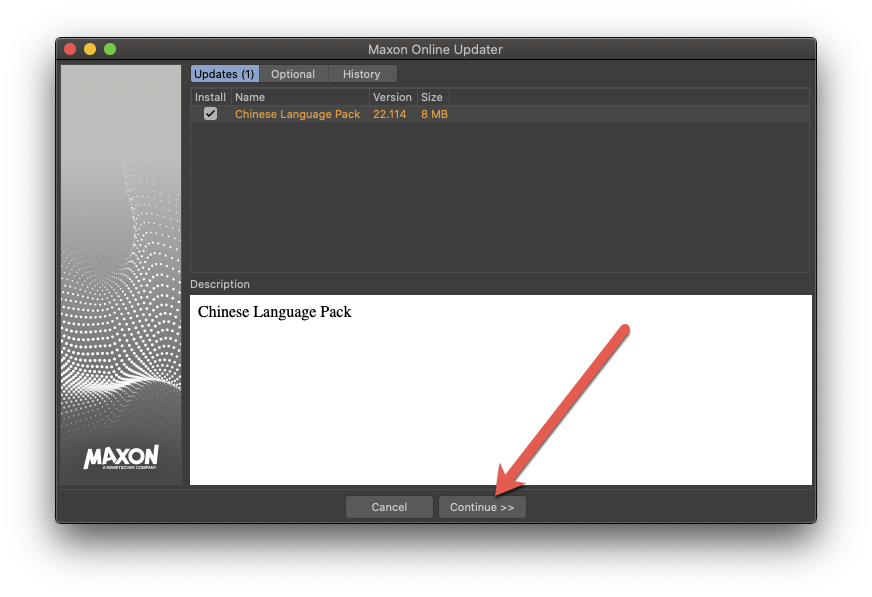The height and width of the screenshot is (597, 872).
Task: Cancel the updater dialog
Action: tap(389, 507)
